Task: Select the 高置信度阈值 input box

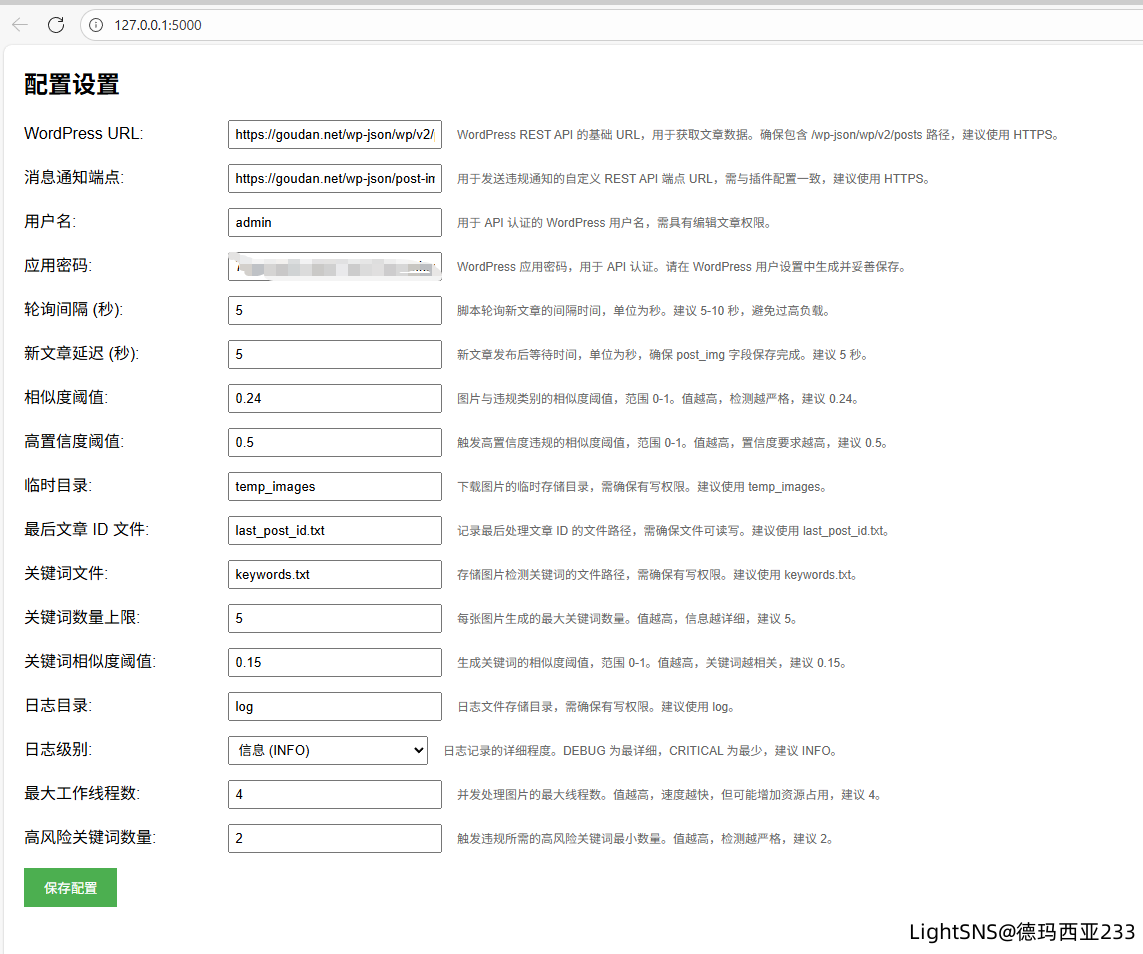Action: pos(335,442)
